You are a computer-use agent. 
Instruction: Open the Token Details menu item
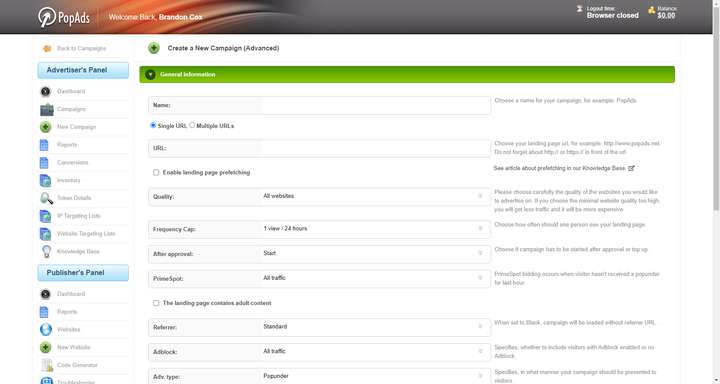tap(74, 198)
